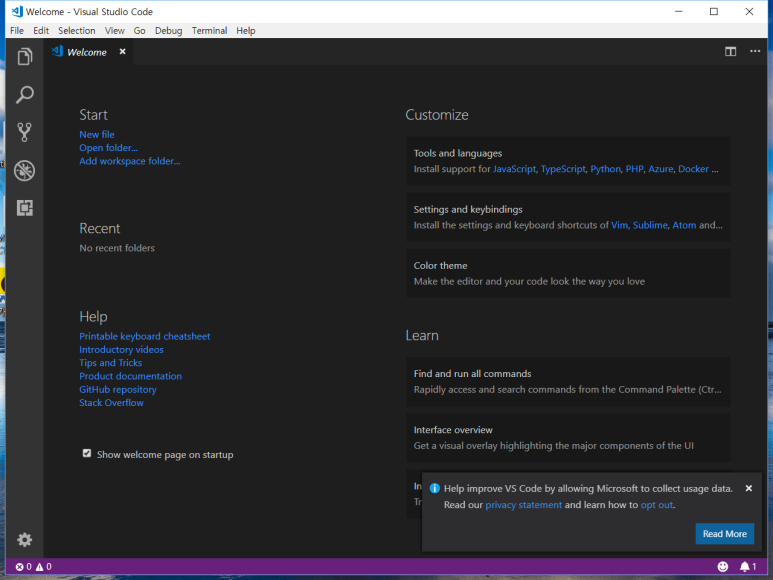
Task: Open the Source Control view
Action: (x=25, y=132)
